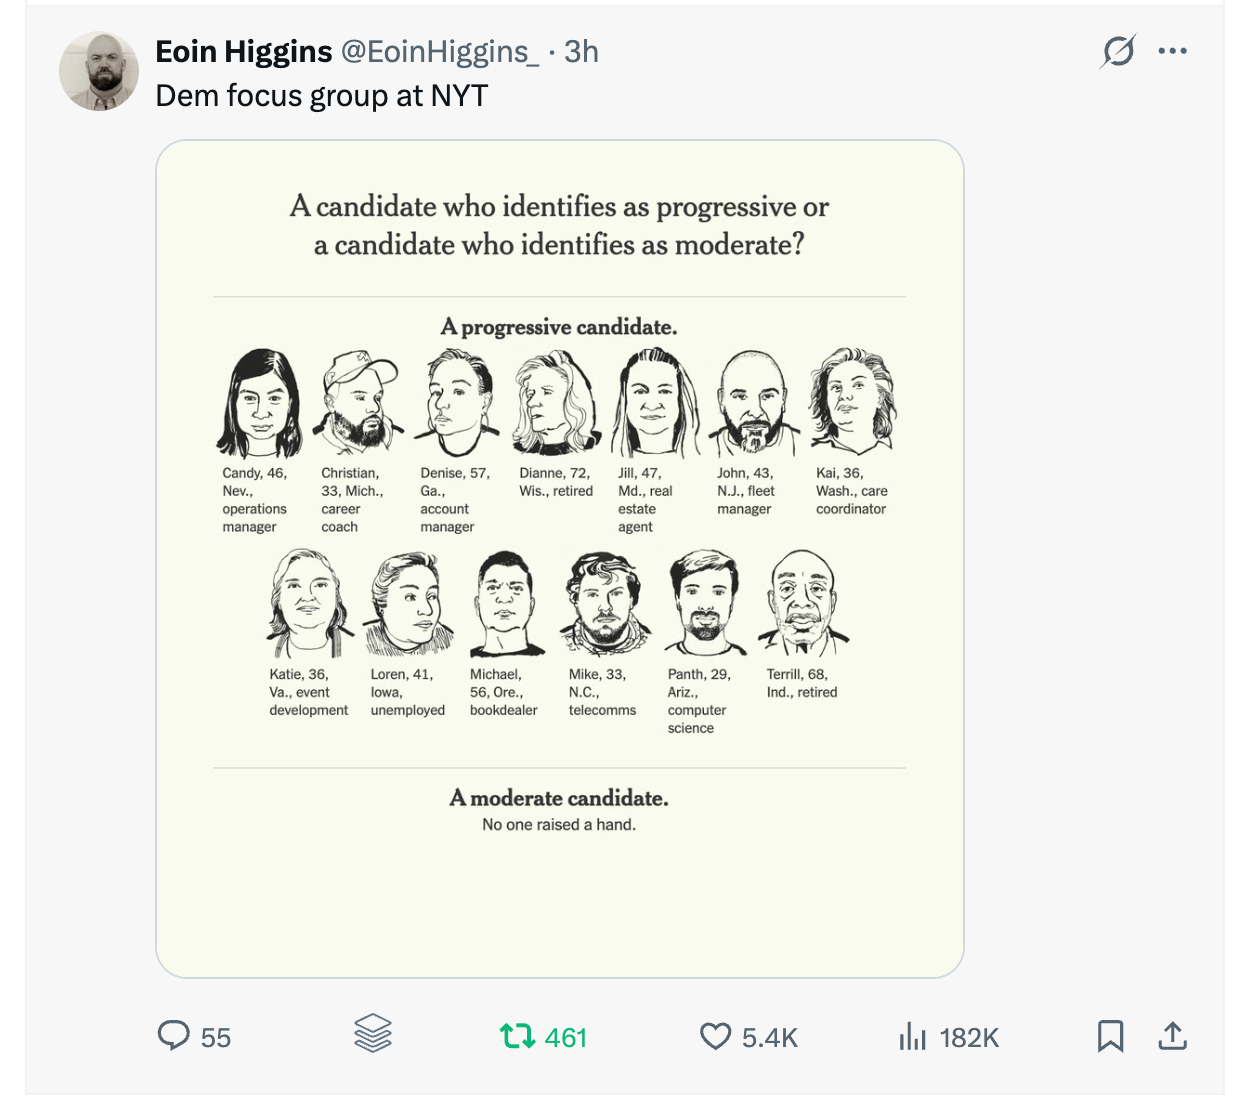Open the three-dot more options menu

(x=1172, y=51)
